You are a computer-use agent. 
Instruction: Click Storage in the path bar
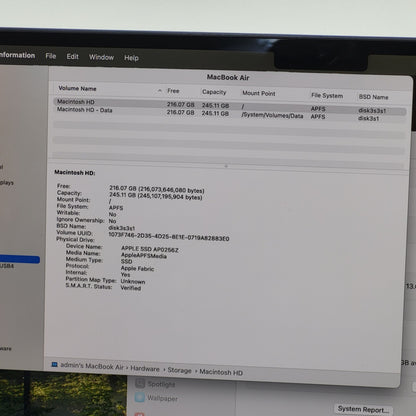tap(179, 370)
